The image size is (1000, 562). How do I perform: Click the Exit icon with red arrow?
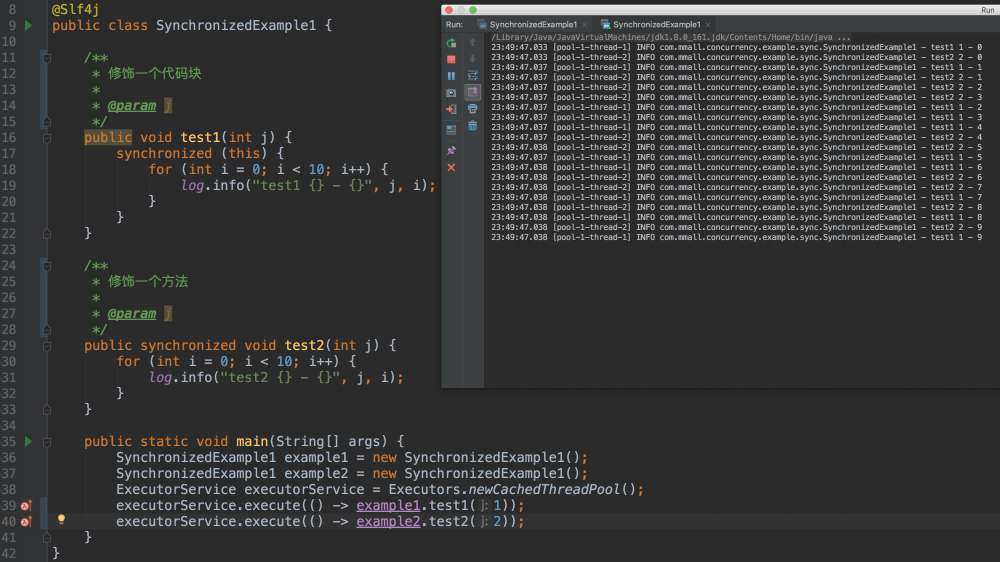(451, 109)
